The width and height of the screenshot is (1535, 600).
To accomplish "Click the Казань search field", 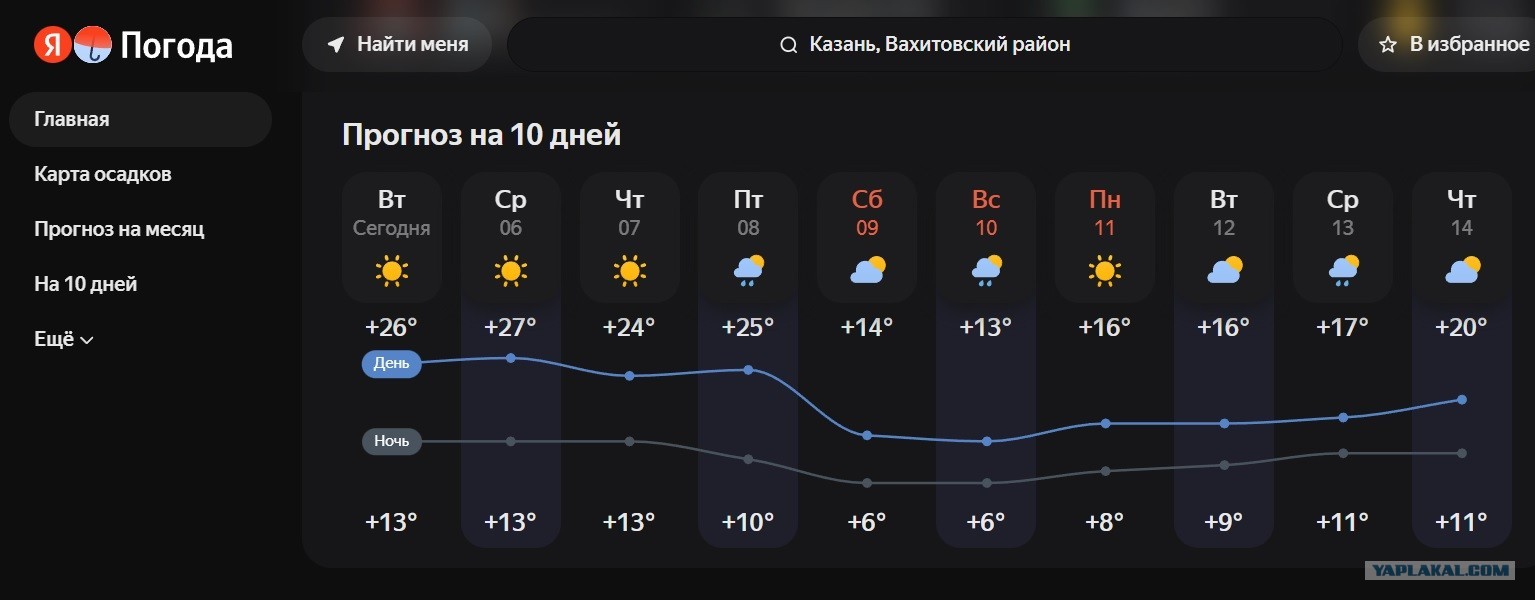I will 924,44.
